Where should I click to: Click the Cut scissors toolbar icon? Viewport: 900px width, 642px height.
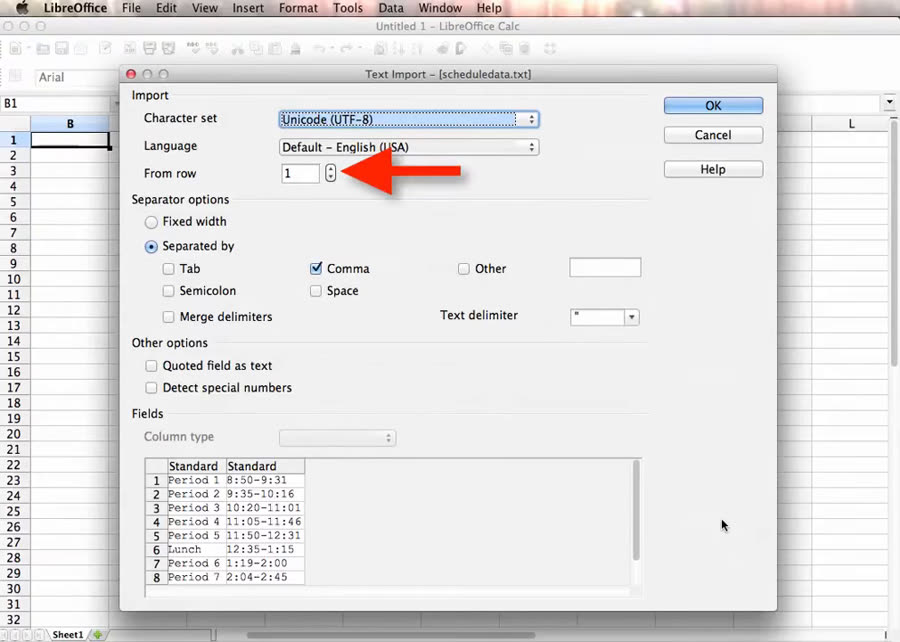click(x=237, y=49)
